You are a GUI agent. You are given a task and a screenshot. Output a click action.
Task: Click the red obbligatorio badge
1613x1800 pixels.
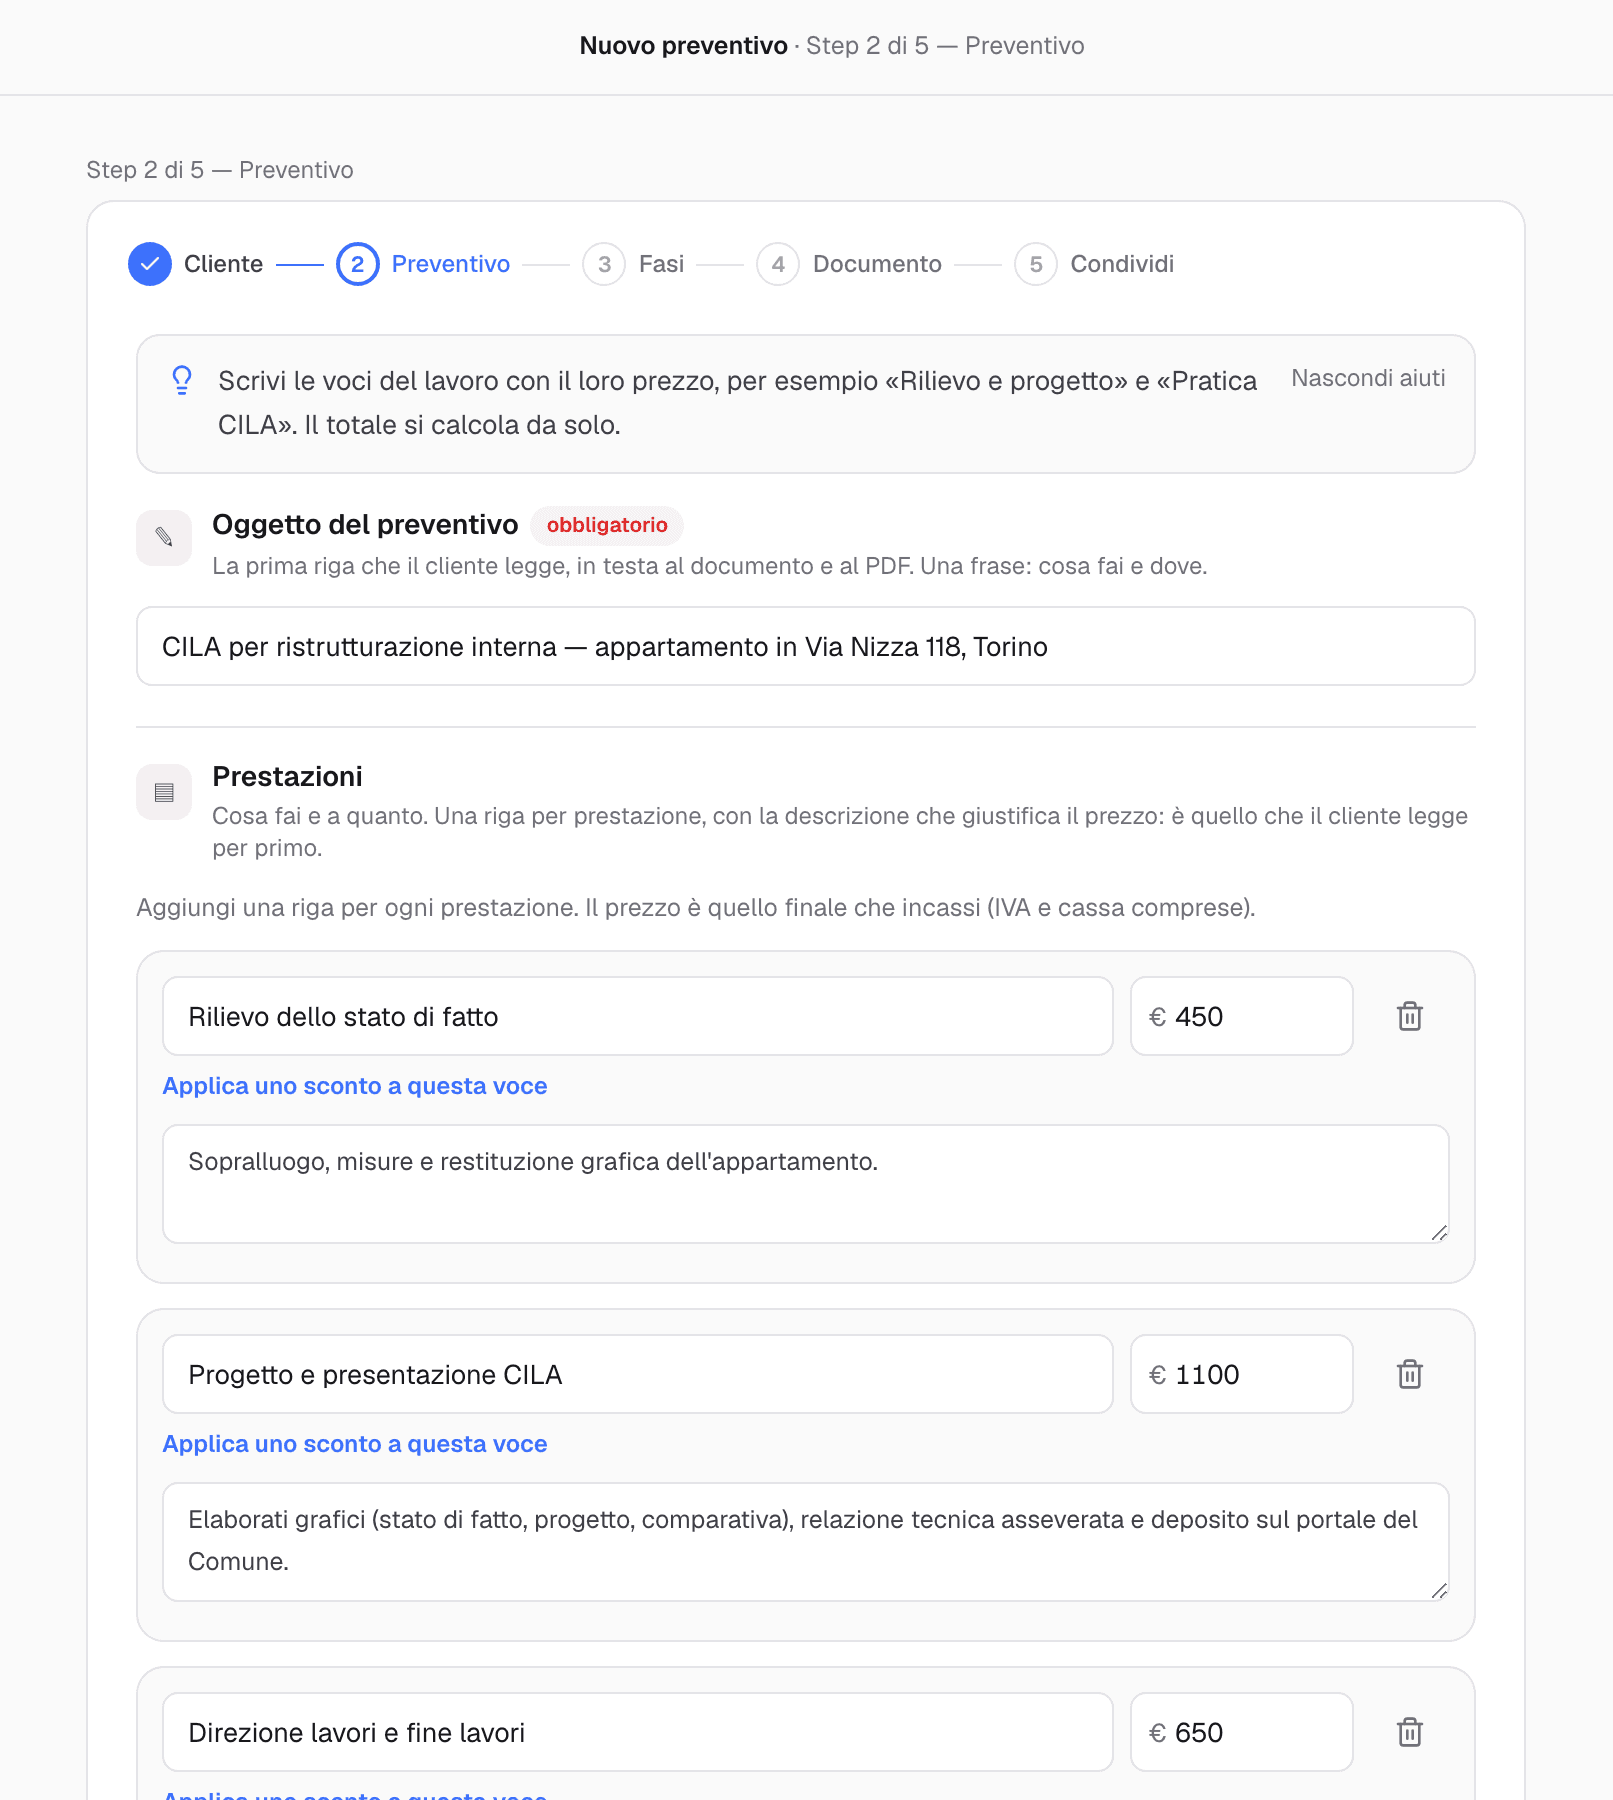(x=607, y=525)
